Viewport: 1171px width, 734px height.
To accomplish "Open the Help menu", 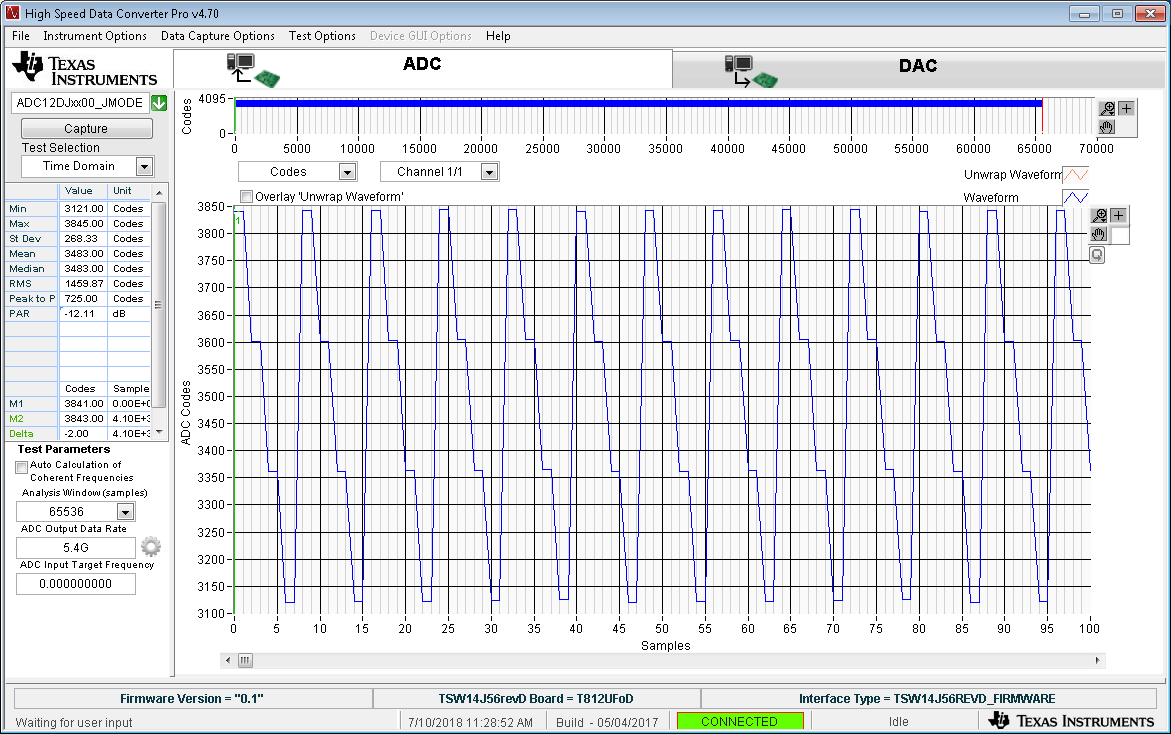I will [x=498, y=36].
